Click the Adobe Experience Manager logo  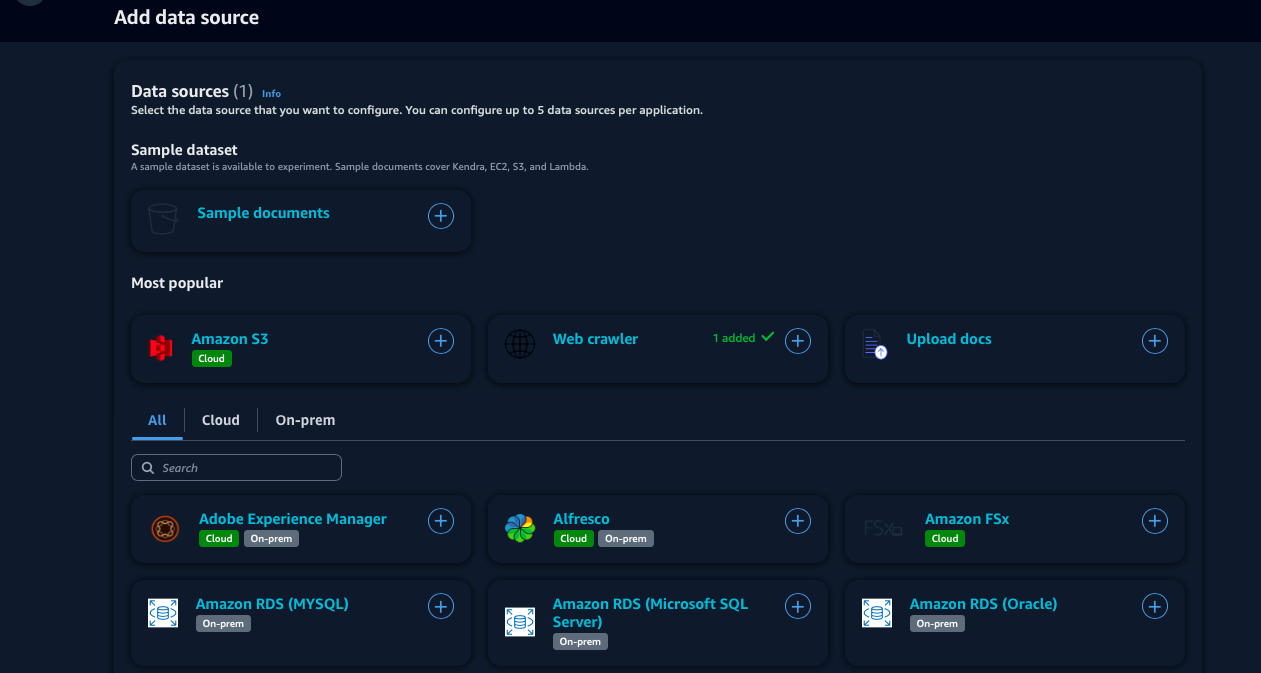(164, 528)
